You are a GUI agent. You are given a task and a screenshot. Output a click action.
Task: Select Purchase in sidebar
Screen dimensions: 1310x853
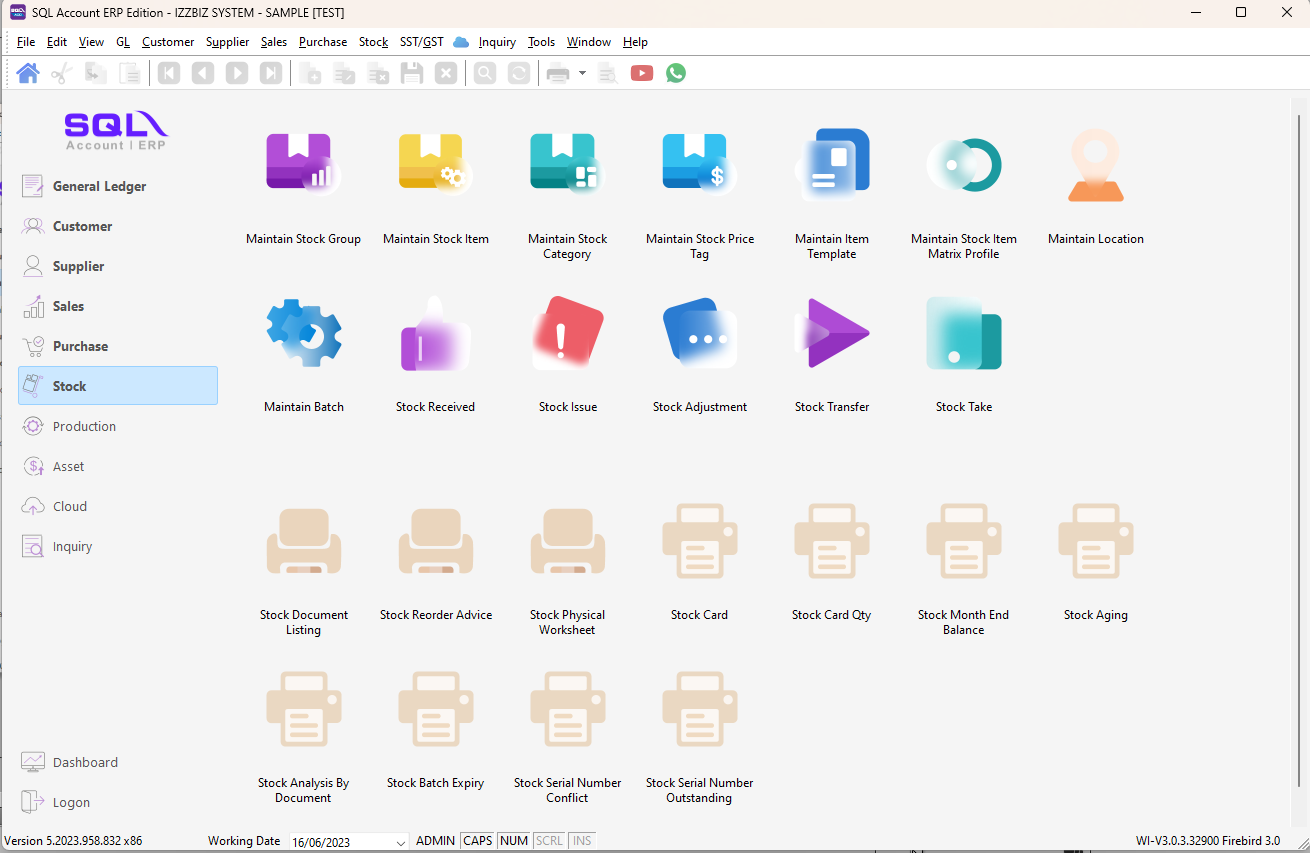(x=118, y=346)
